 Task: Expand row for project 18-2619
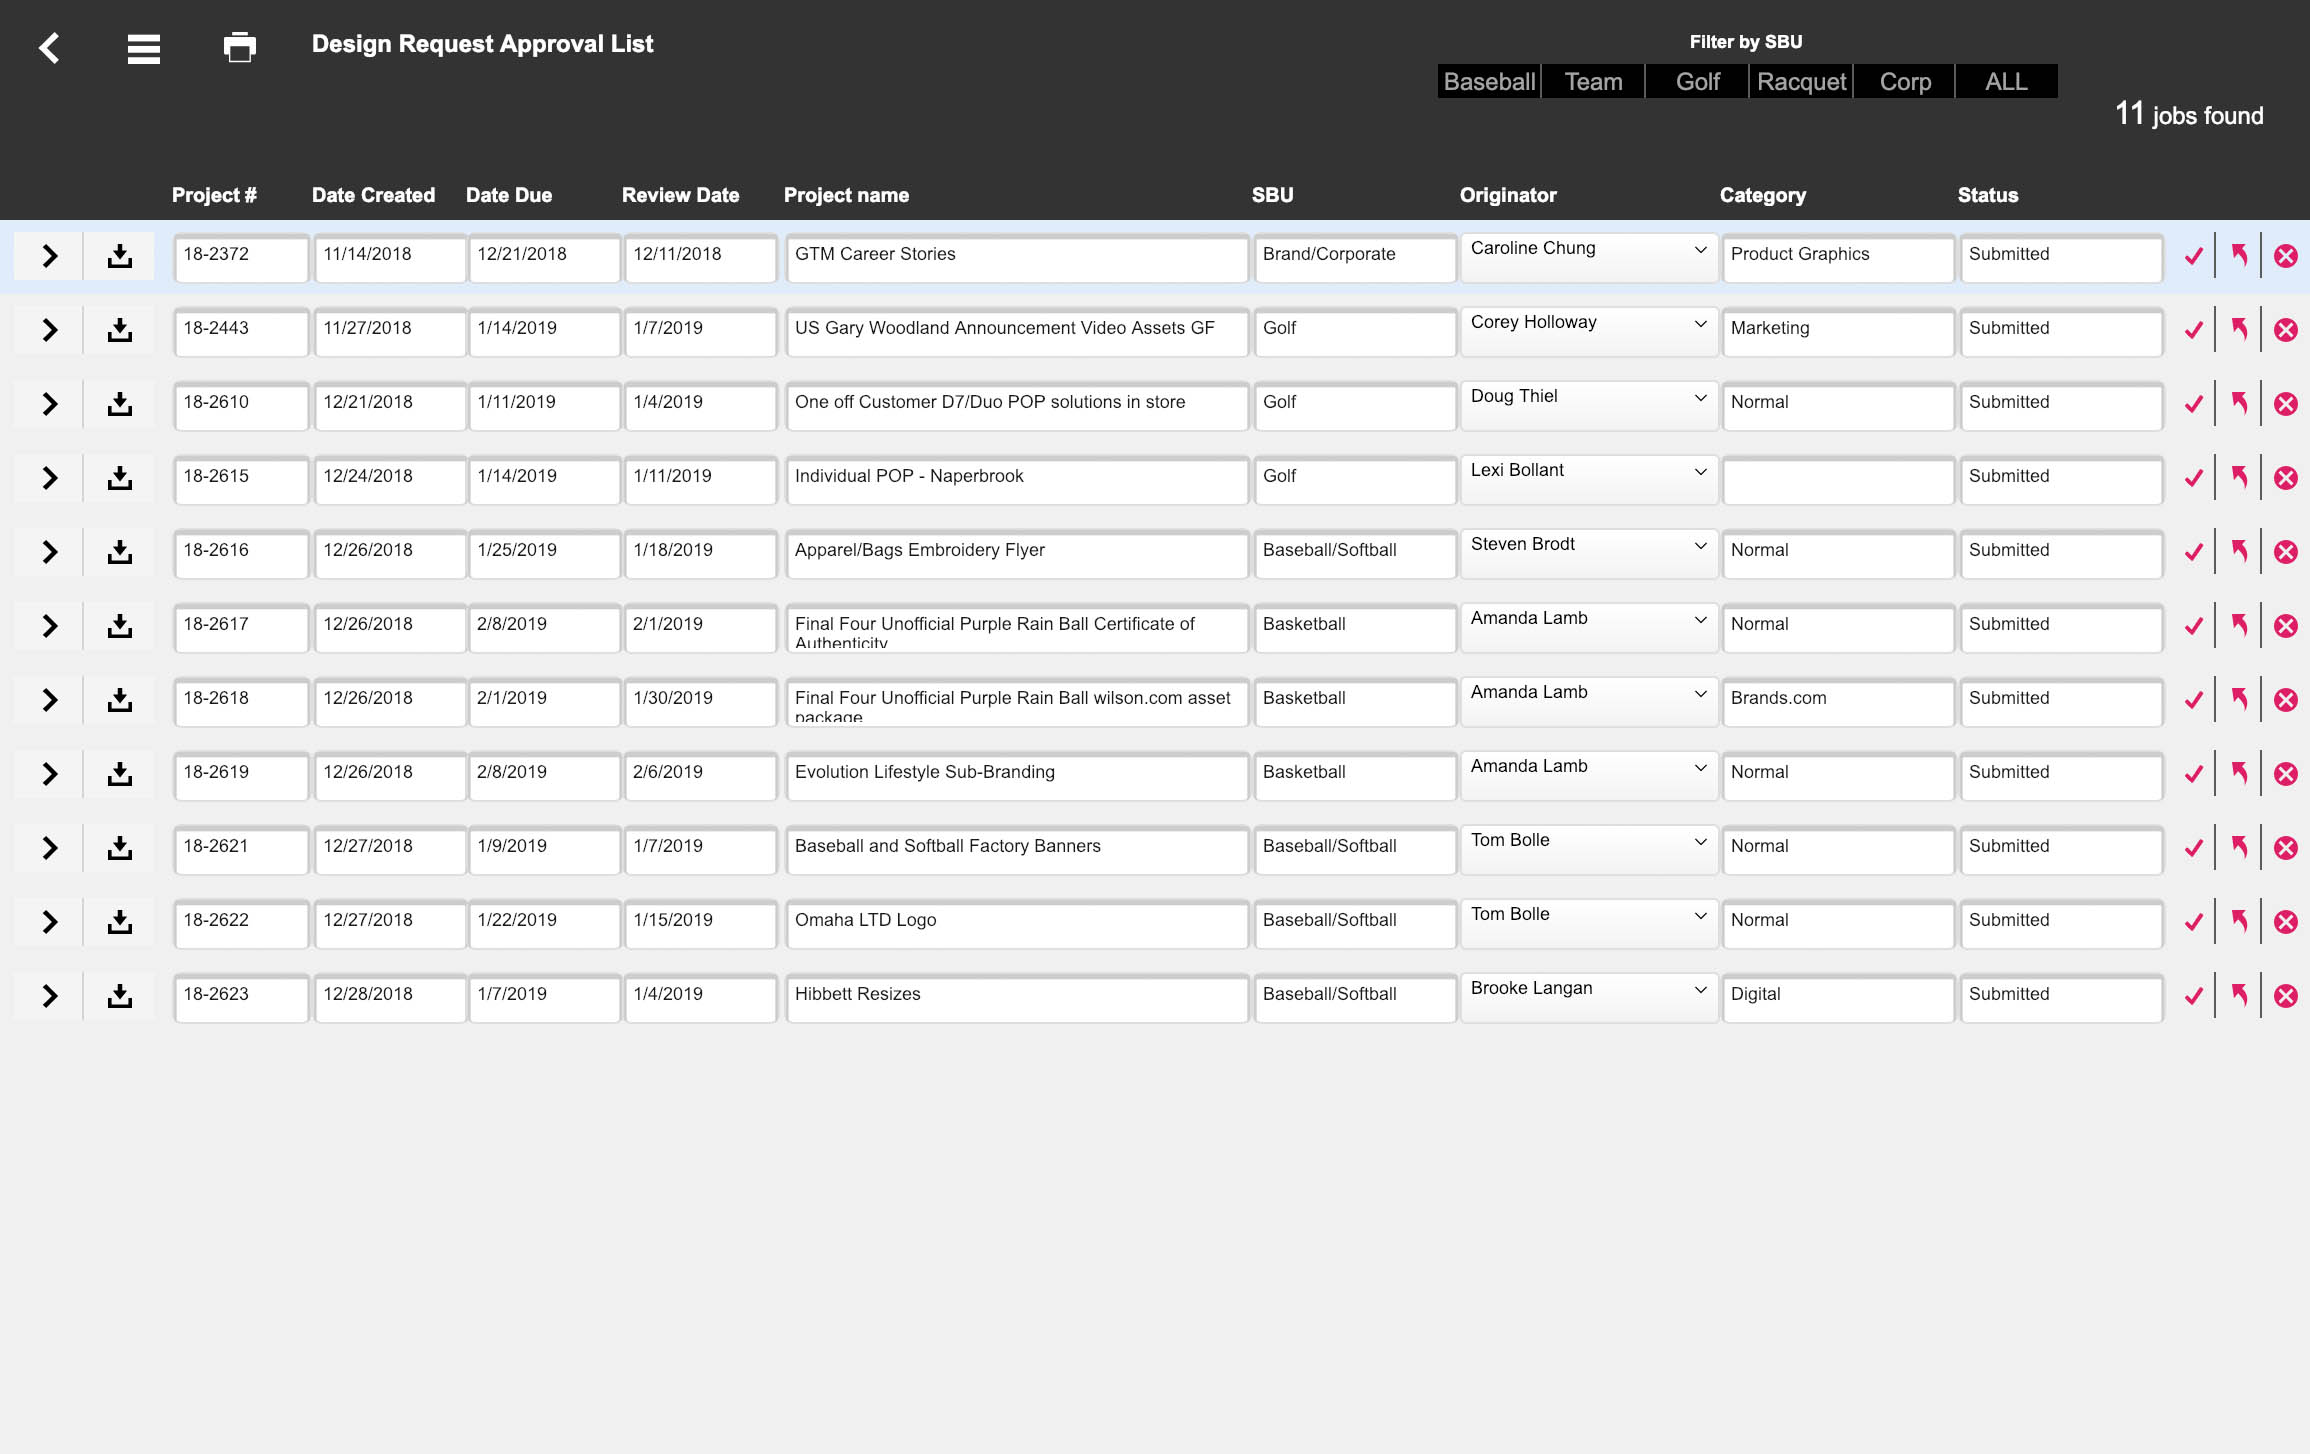pyautogui.click(x=49, y=774)
